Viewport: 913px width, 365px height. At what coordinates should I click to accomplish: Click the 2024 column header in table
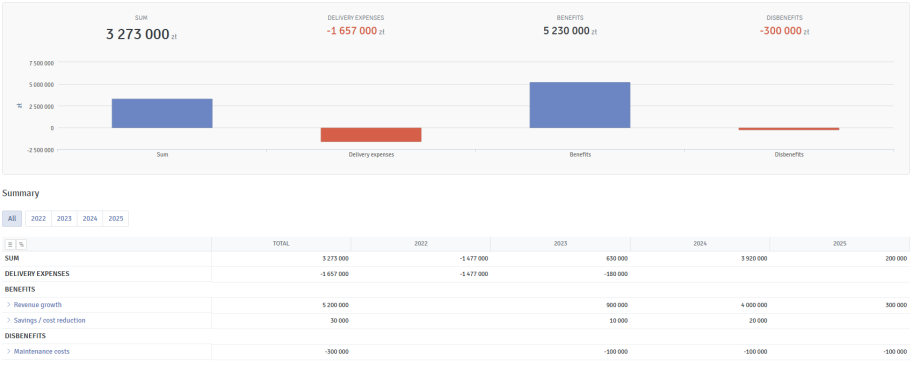click(x=699, y=243)
